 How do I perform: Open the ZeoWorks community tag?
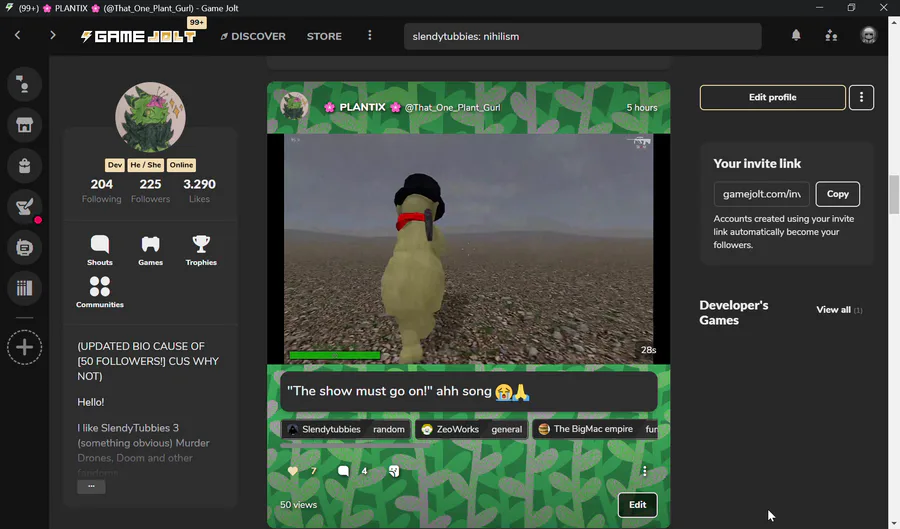click(x=451, y=429)
